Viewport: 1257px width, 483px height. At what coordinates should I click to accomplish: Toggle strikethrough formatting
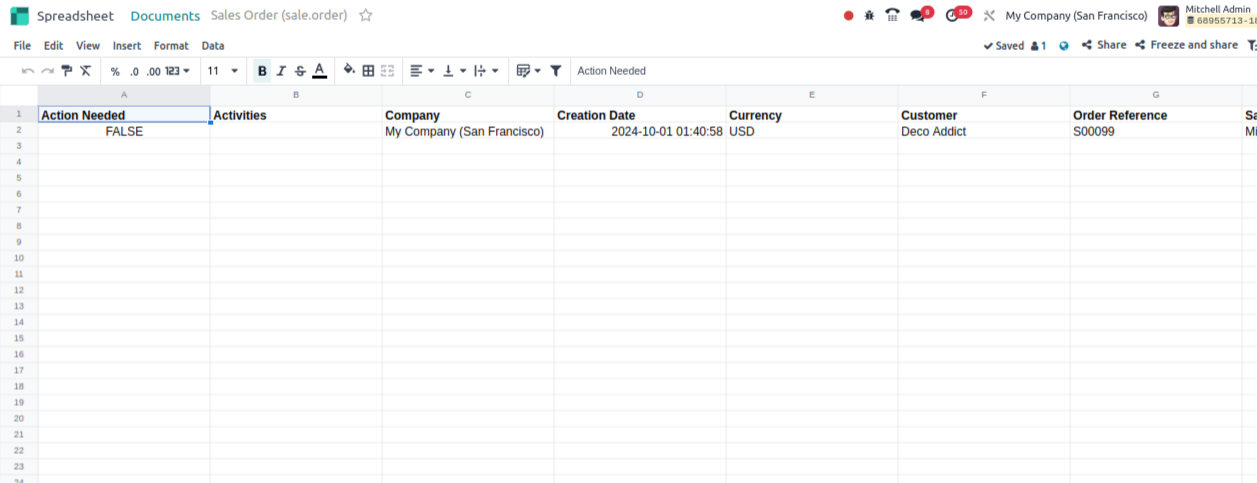coord(300,71)
